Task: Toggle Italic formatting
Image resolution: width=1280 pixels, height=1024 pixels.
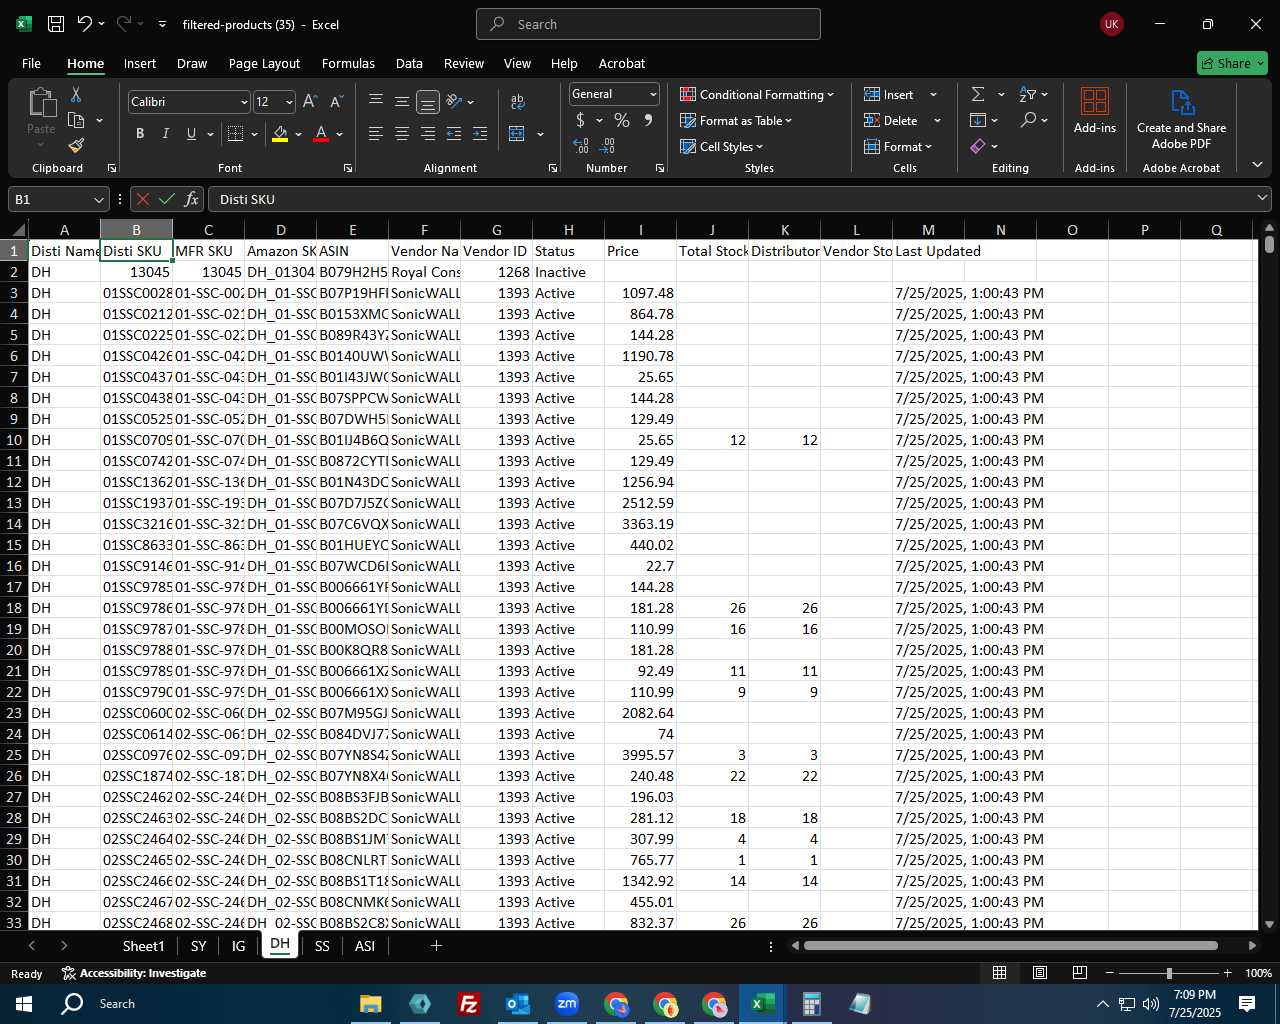Action: pyautogui.click(x=165, y=134)
